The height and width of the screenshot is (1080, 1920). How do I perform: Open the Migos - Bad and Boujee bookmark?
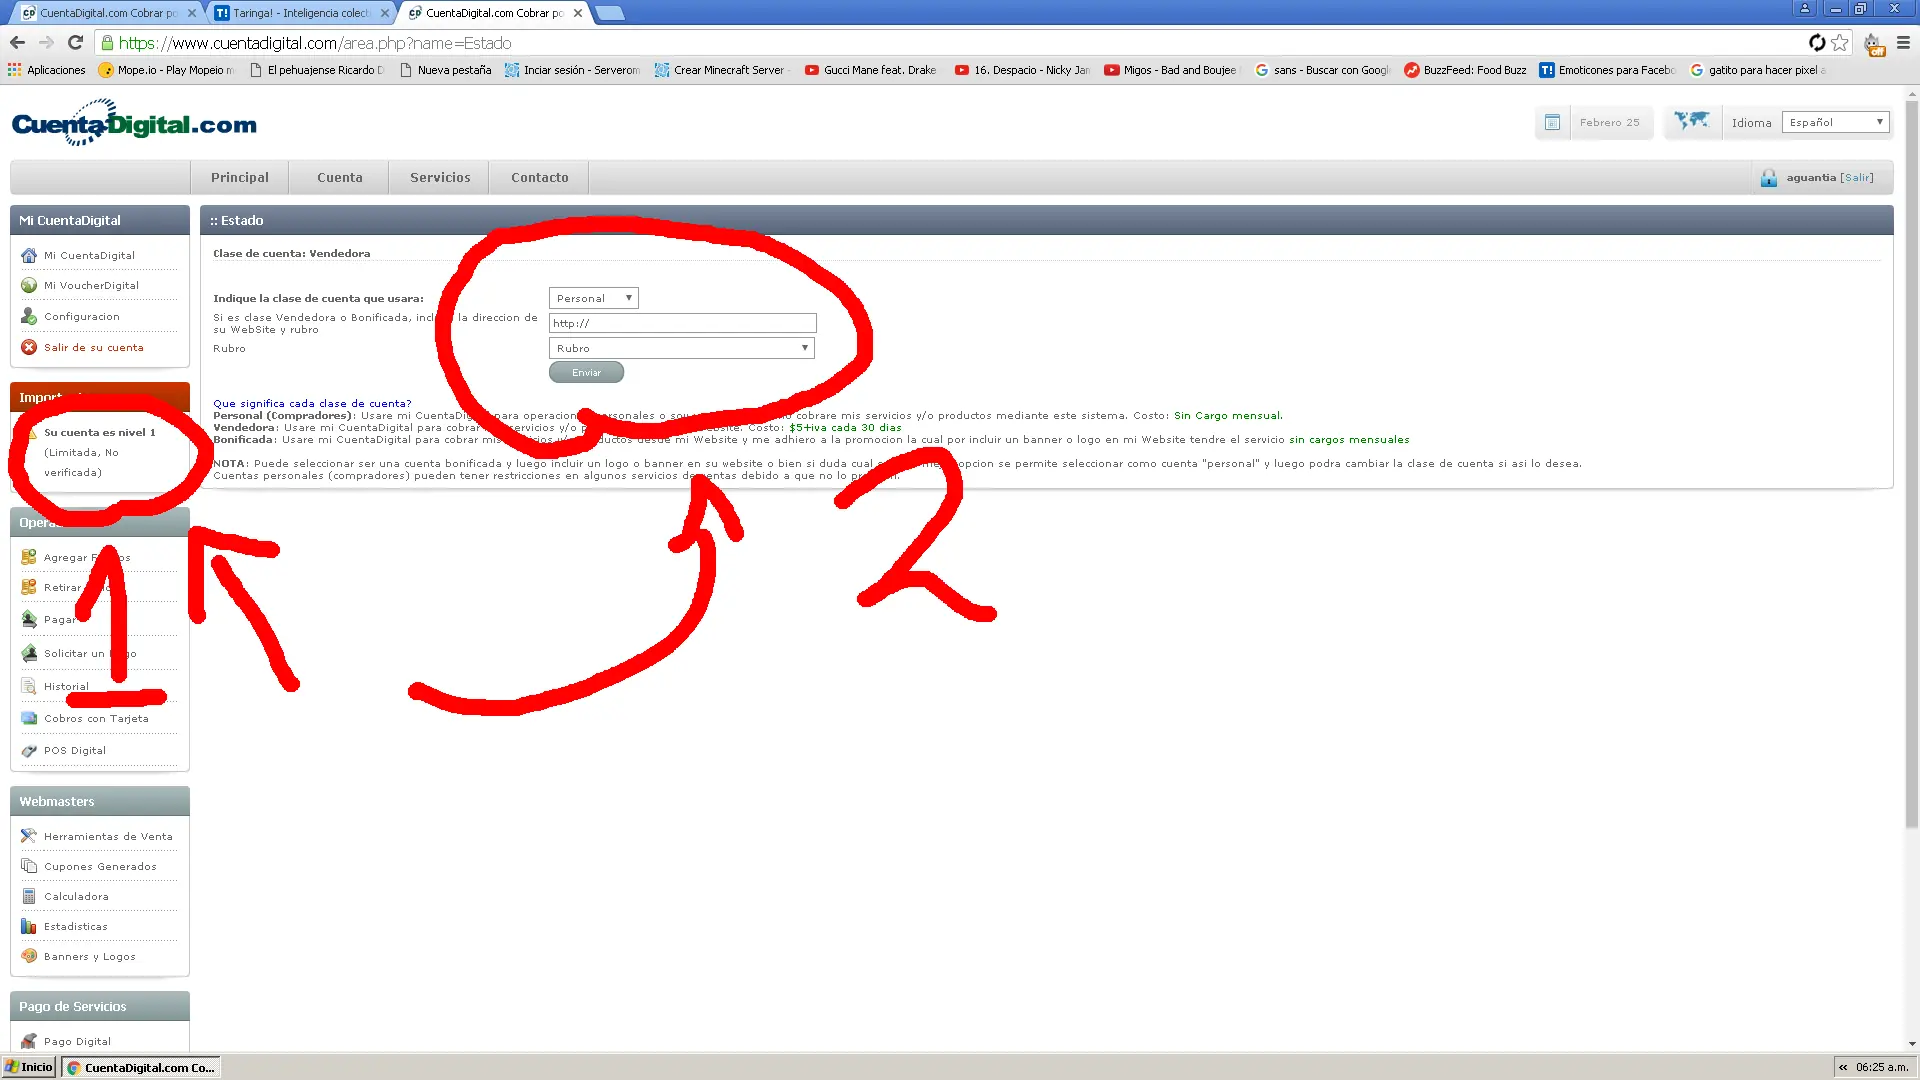tap(1171, 70)
